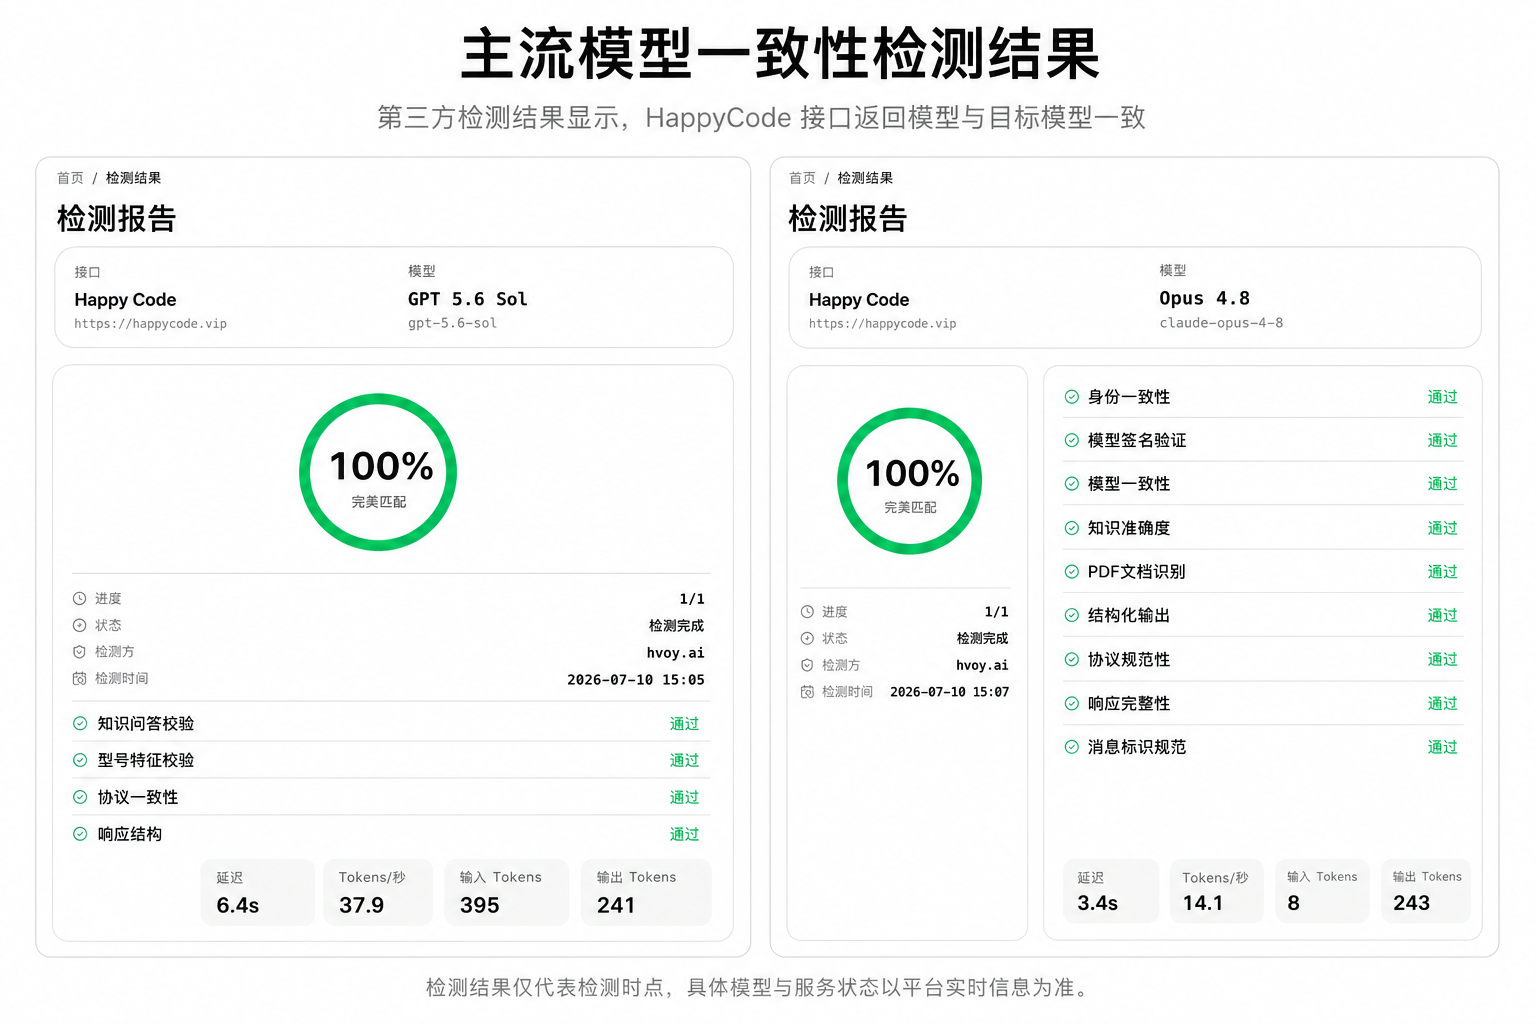Open the https://happycode.vip link in Opus report
The height and width of the screenshot is (1024, 1536).
pos(883,324)
